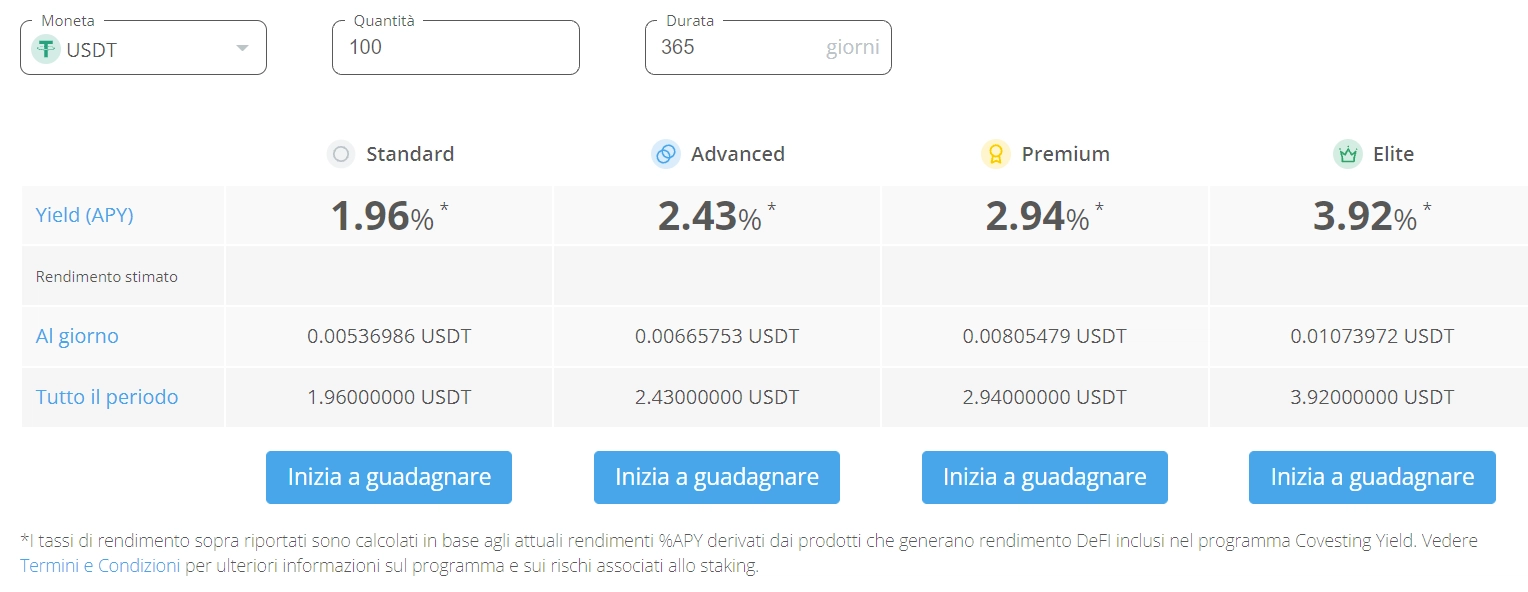Click the Al giorno row label

pos(77,336)
